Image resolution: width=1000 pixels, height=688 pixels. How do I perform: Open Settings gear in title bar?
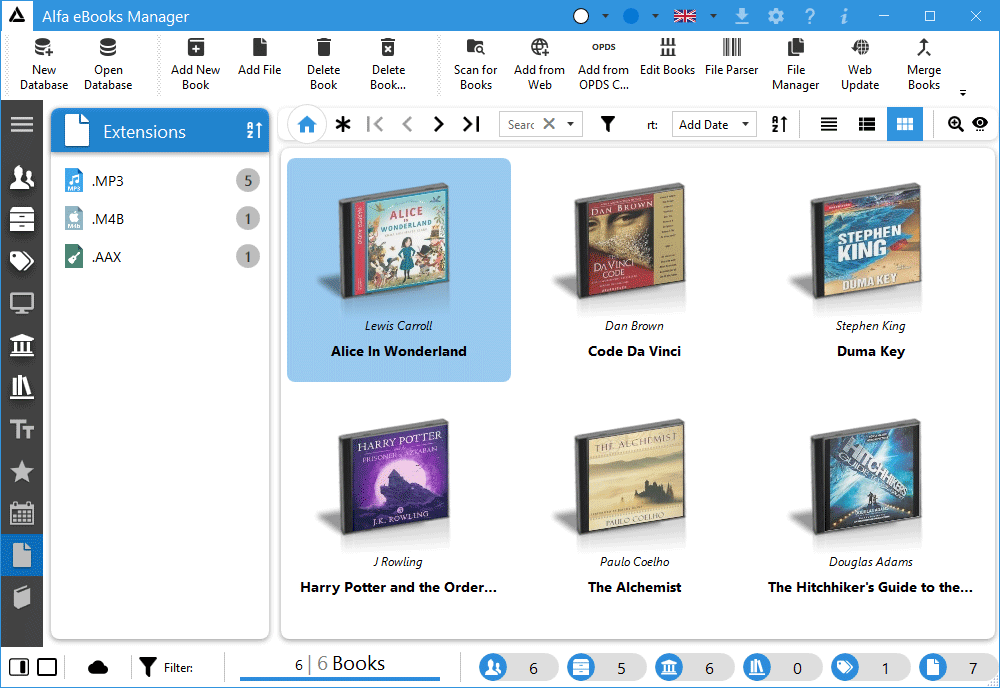tap(776, 16)
